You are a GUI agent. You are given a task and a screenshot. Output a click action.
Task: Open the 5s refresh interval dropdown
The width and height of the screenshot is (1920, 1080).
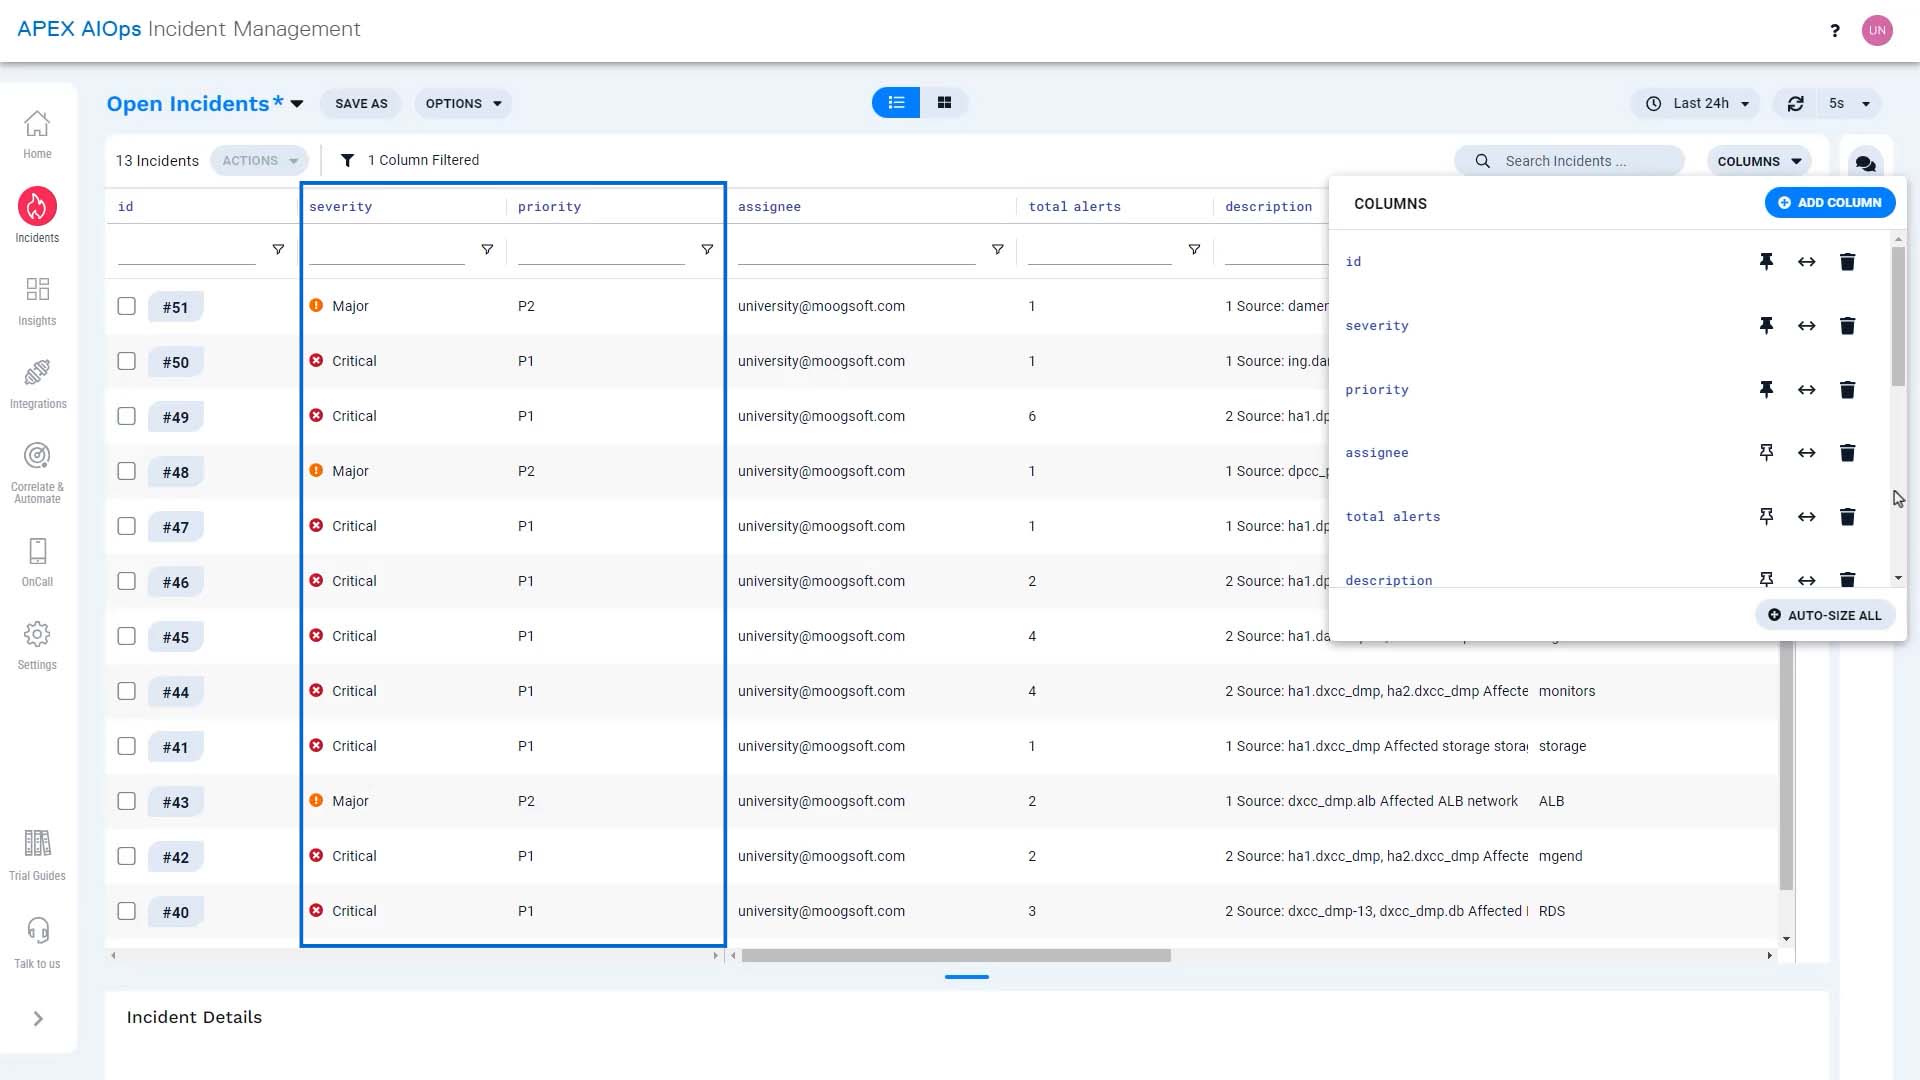pyautogui.click(x=1849, y=104)
